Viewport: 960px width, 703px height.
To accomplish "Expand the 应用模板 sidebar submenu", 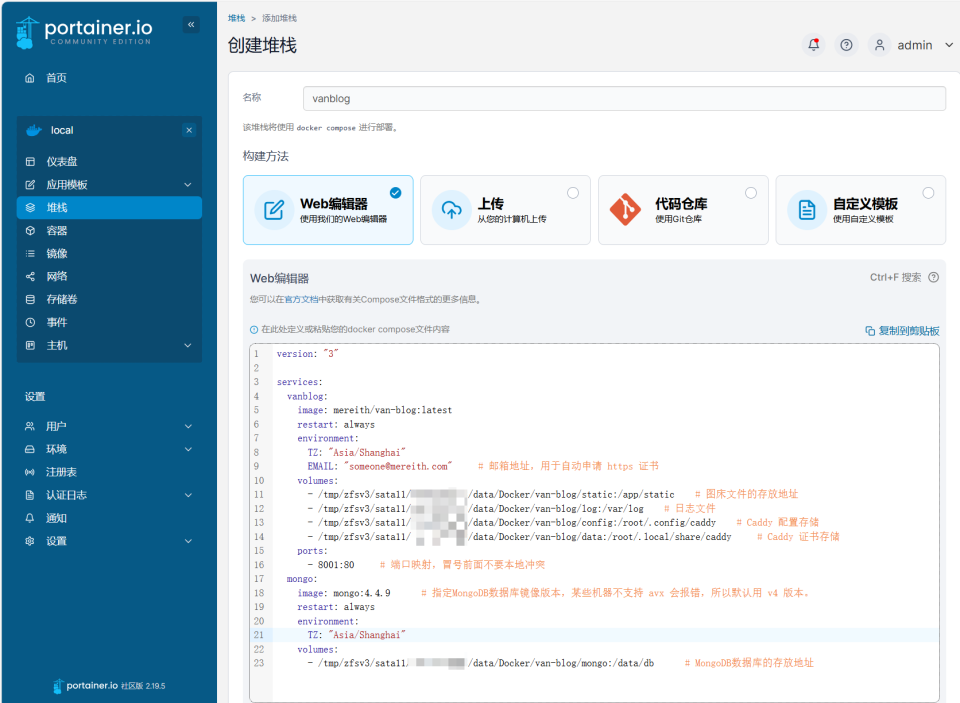I will point(188,185).
